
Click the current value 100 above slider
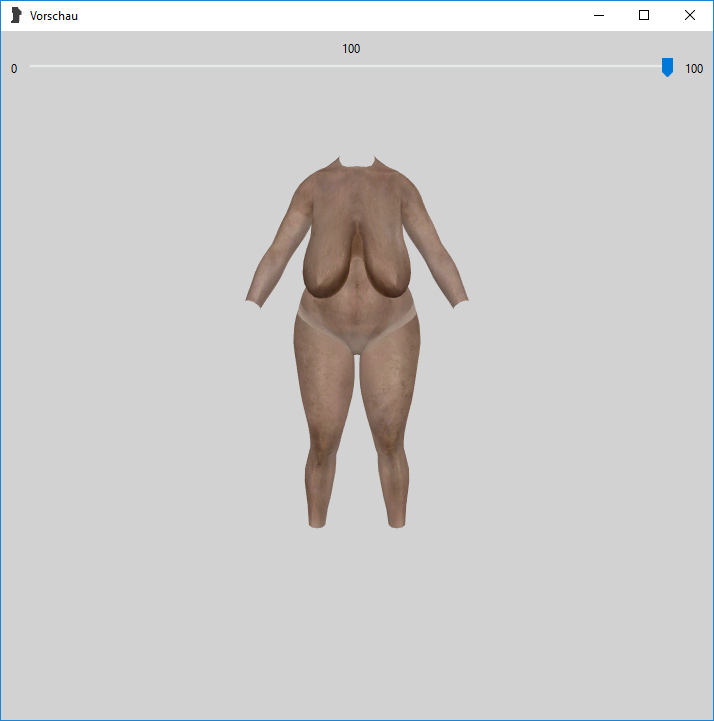[351, 49]
